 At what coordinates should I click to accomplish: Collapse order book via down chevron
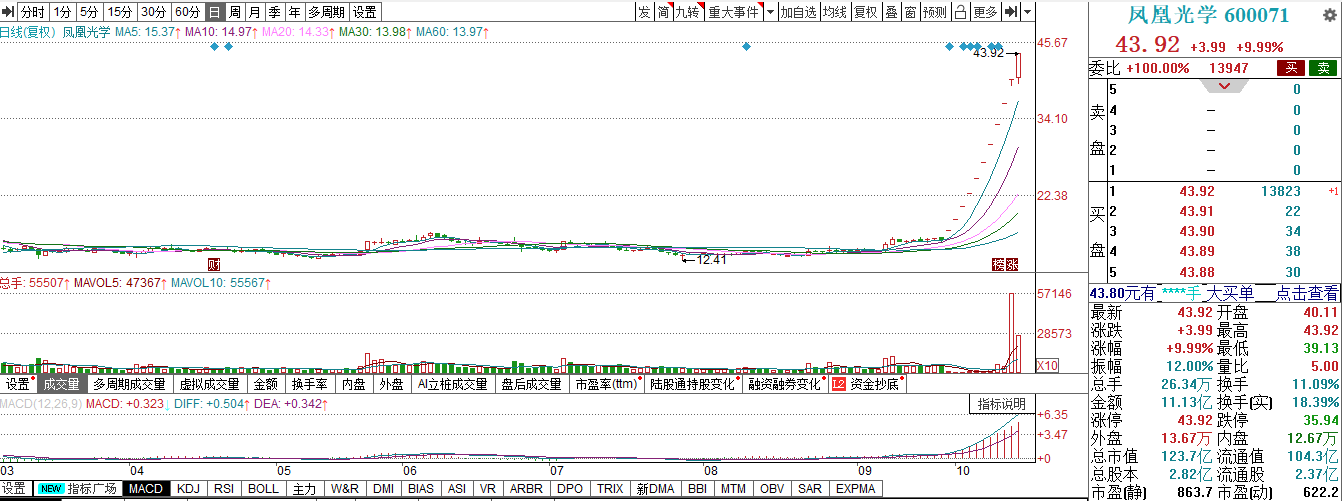point(1226,86)
